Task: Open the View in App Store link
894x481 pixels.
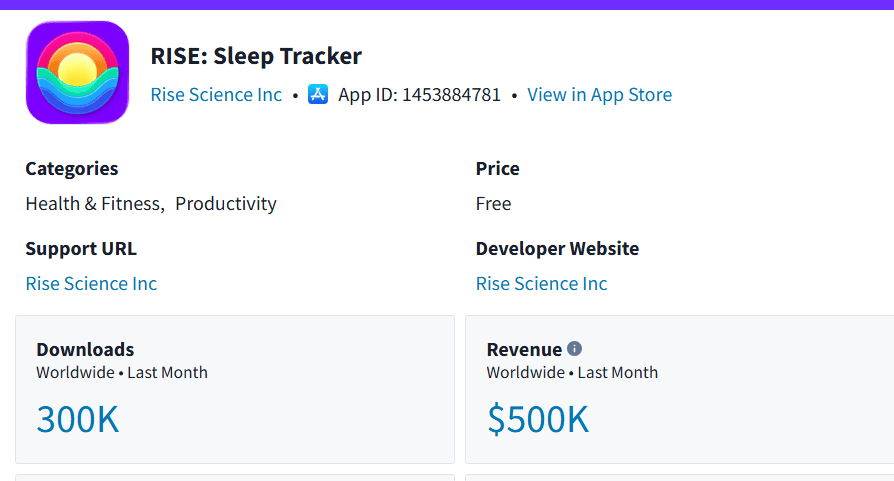Action: 599,95
